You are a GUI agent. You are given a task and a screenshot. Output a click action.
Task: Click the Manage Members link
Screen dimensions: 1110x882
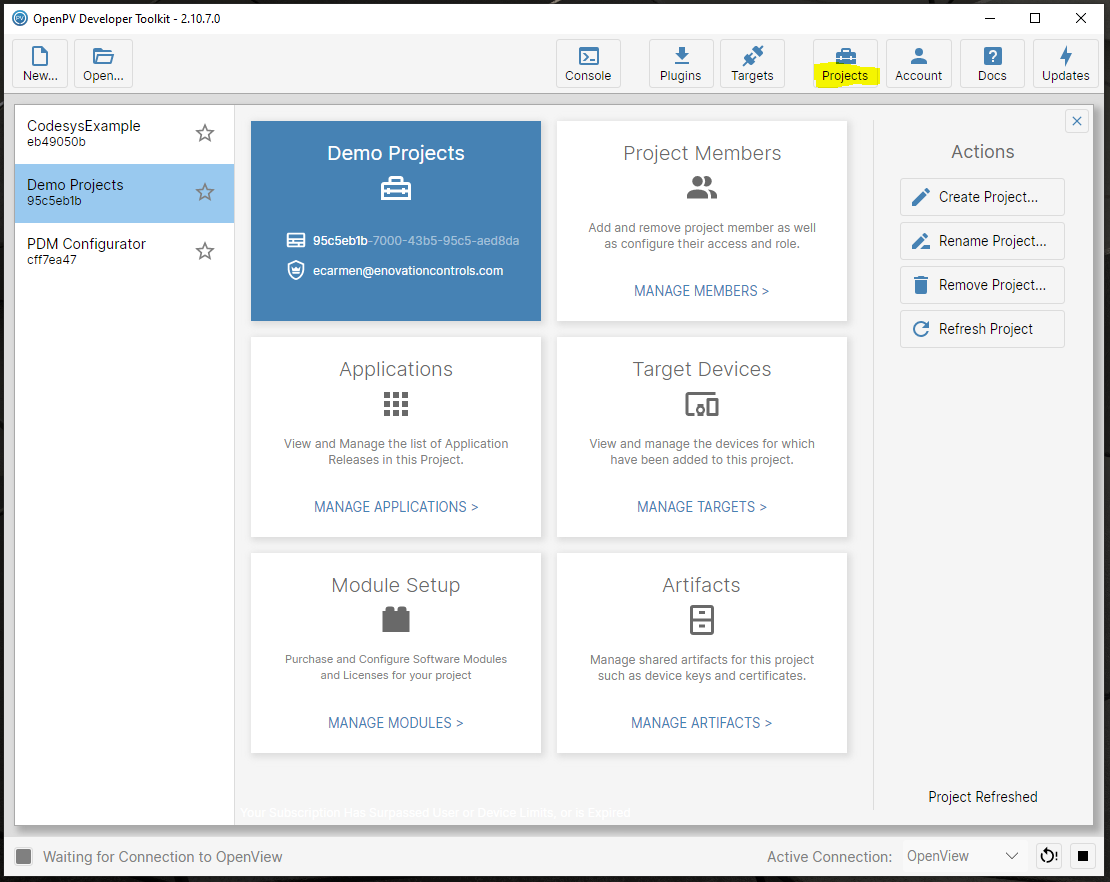click(x=702, y=291)
